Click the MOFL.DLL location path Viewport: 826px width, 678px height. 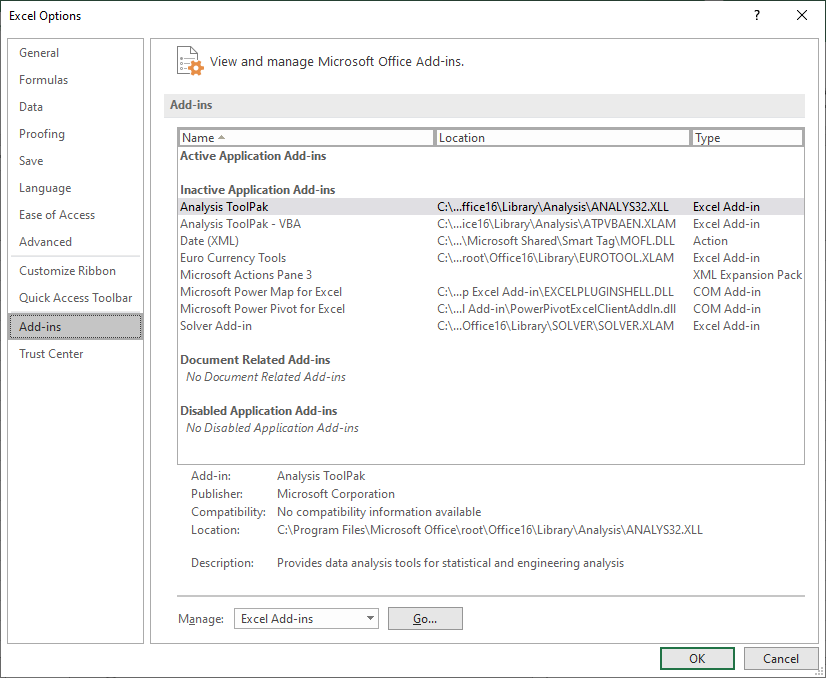point(556,241)
